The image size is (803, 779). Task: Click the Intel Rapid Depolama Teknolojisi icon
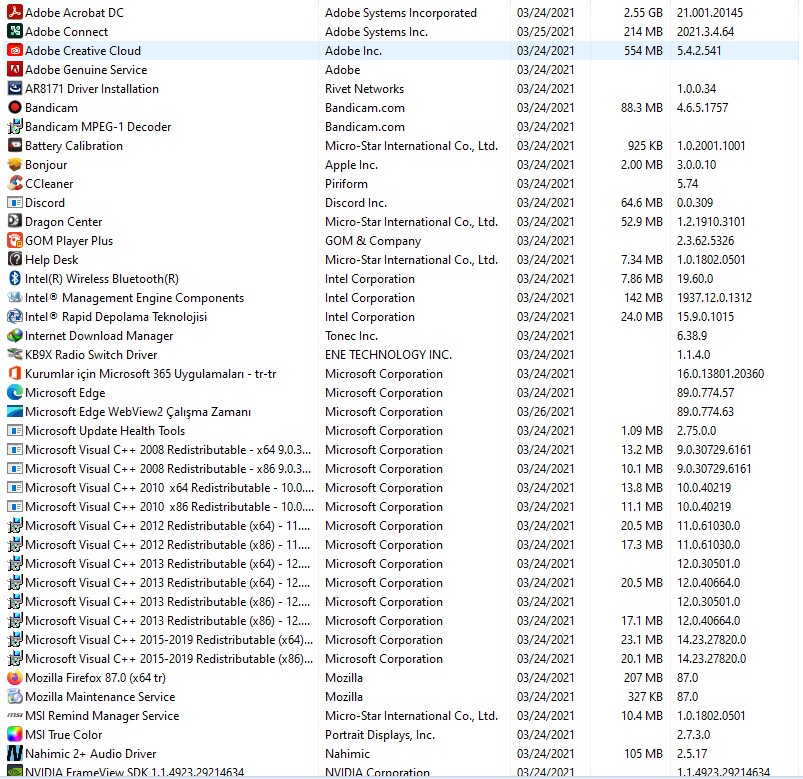click(15, 317)
